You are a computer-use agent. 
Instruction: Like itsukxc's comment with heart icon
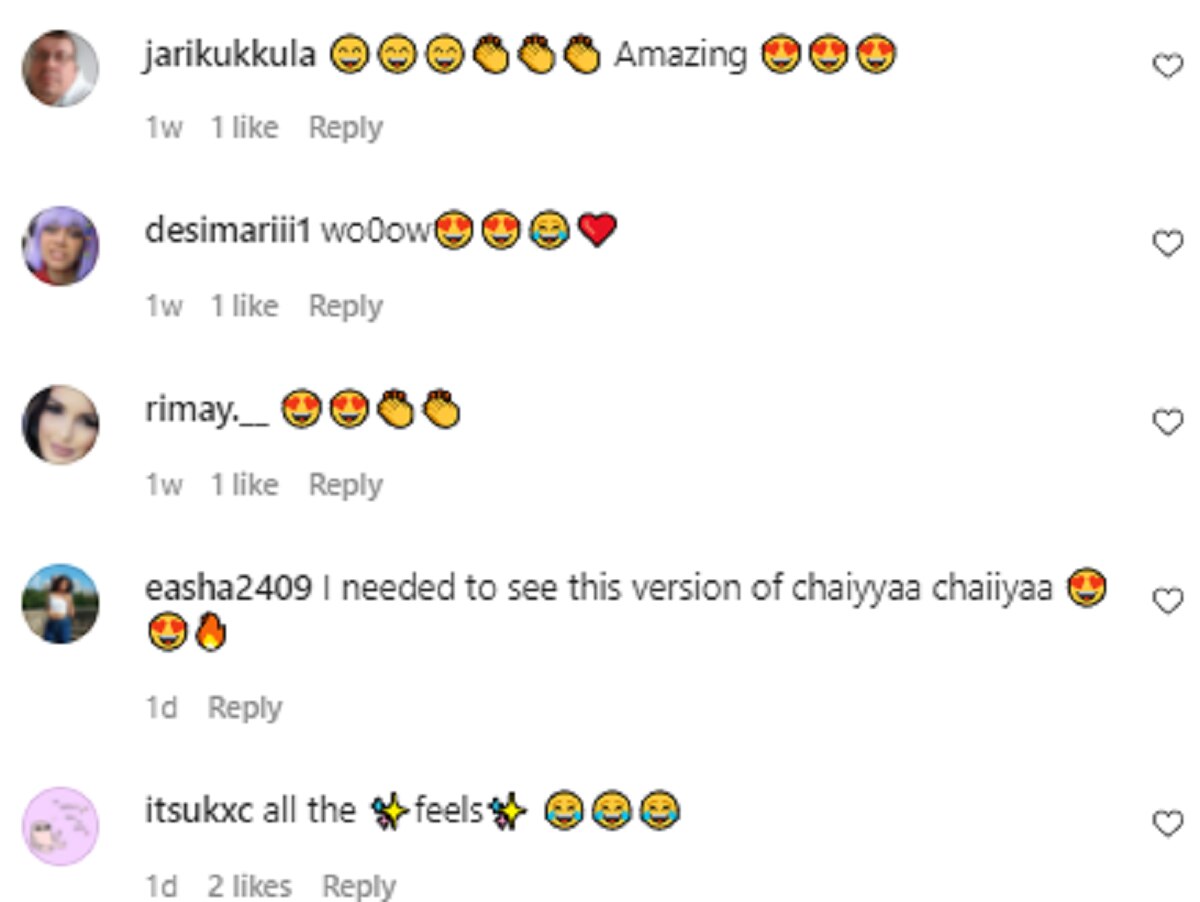pos(1167,823)
